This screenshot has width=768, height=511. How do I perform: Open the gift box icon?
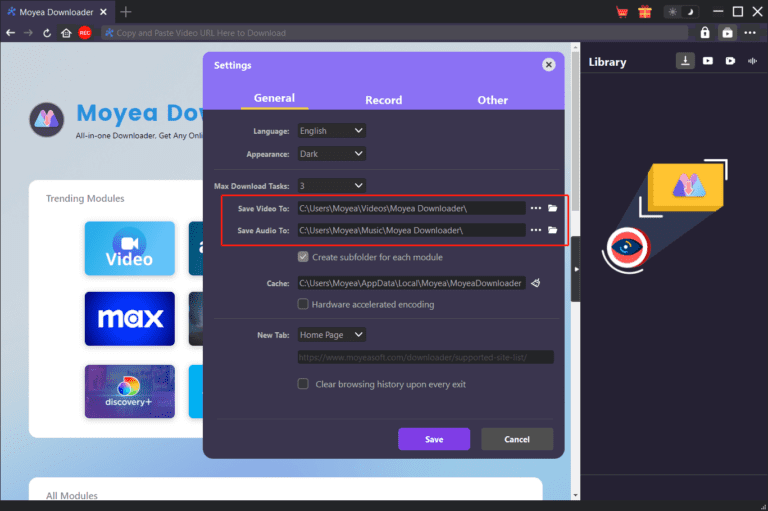click(644, 12)
